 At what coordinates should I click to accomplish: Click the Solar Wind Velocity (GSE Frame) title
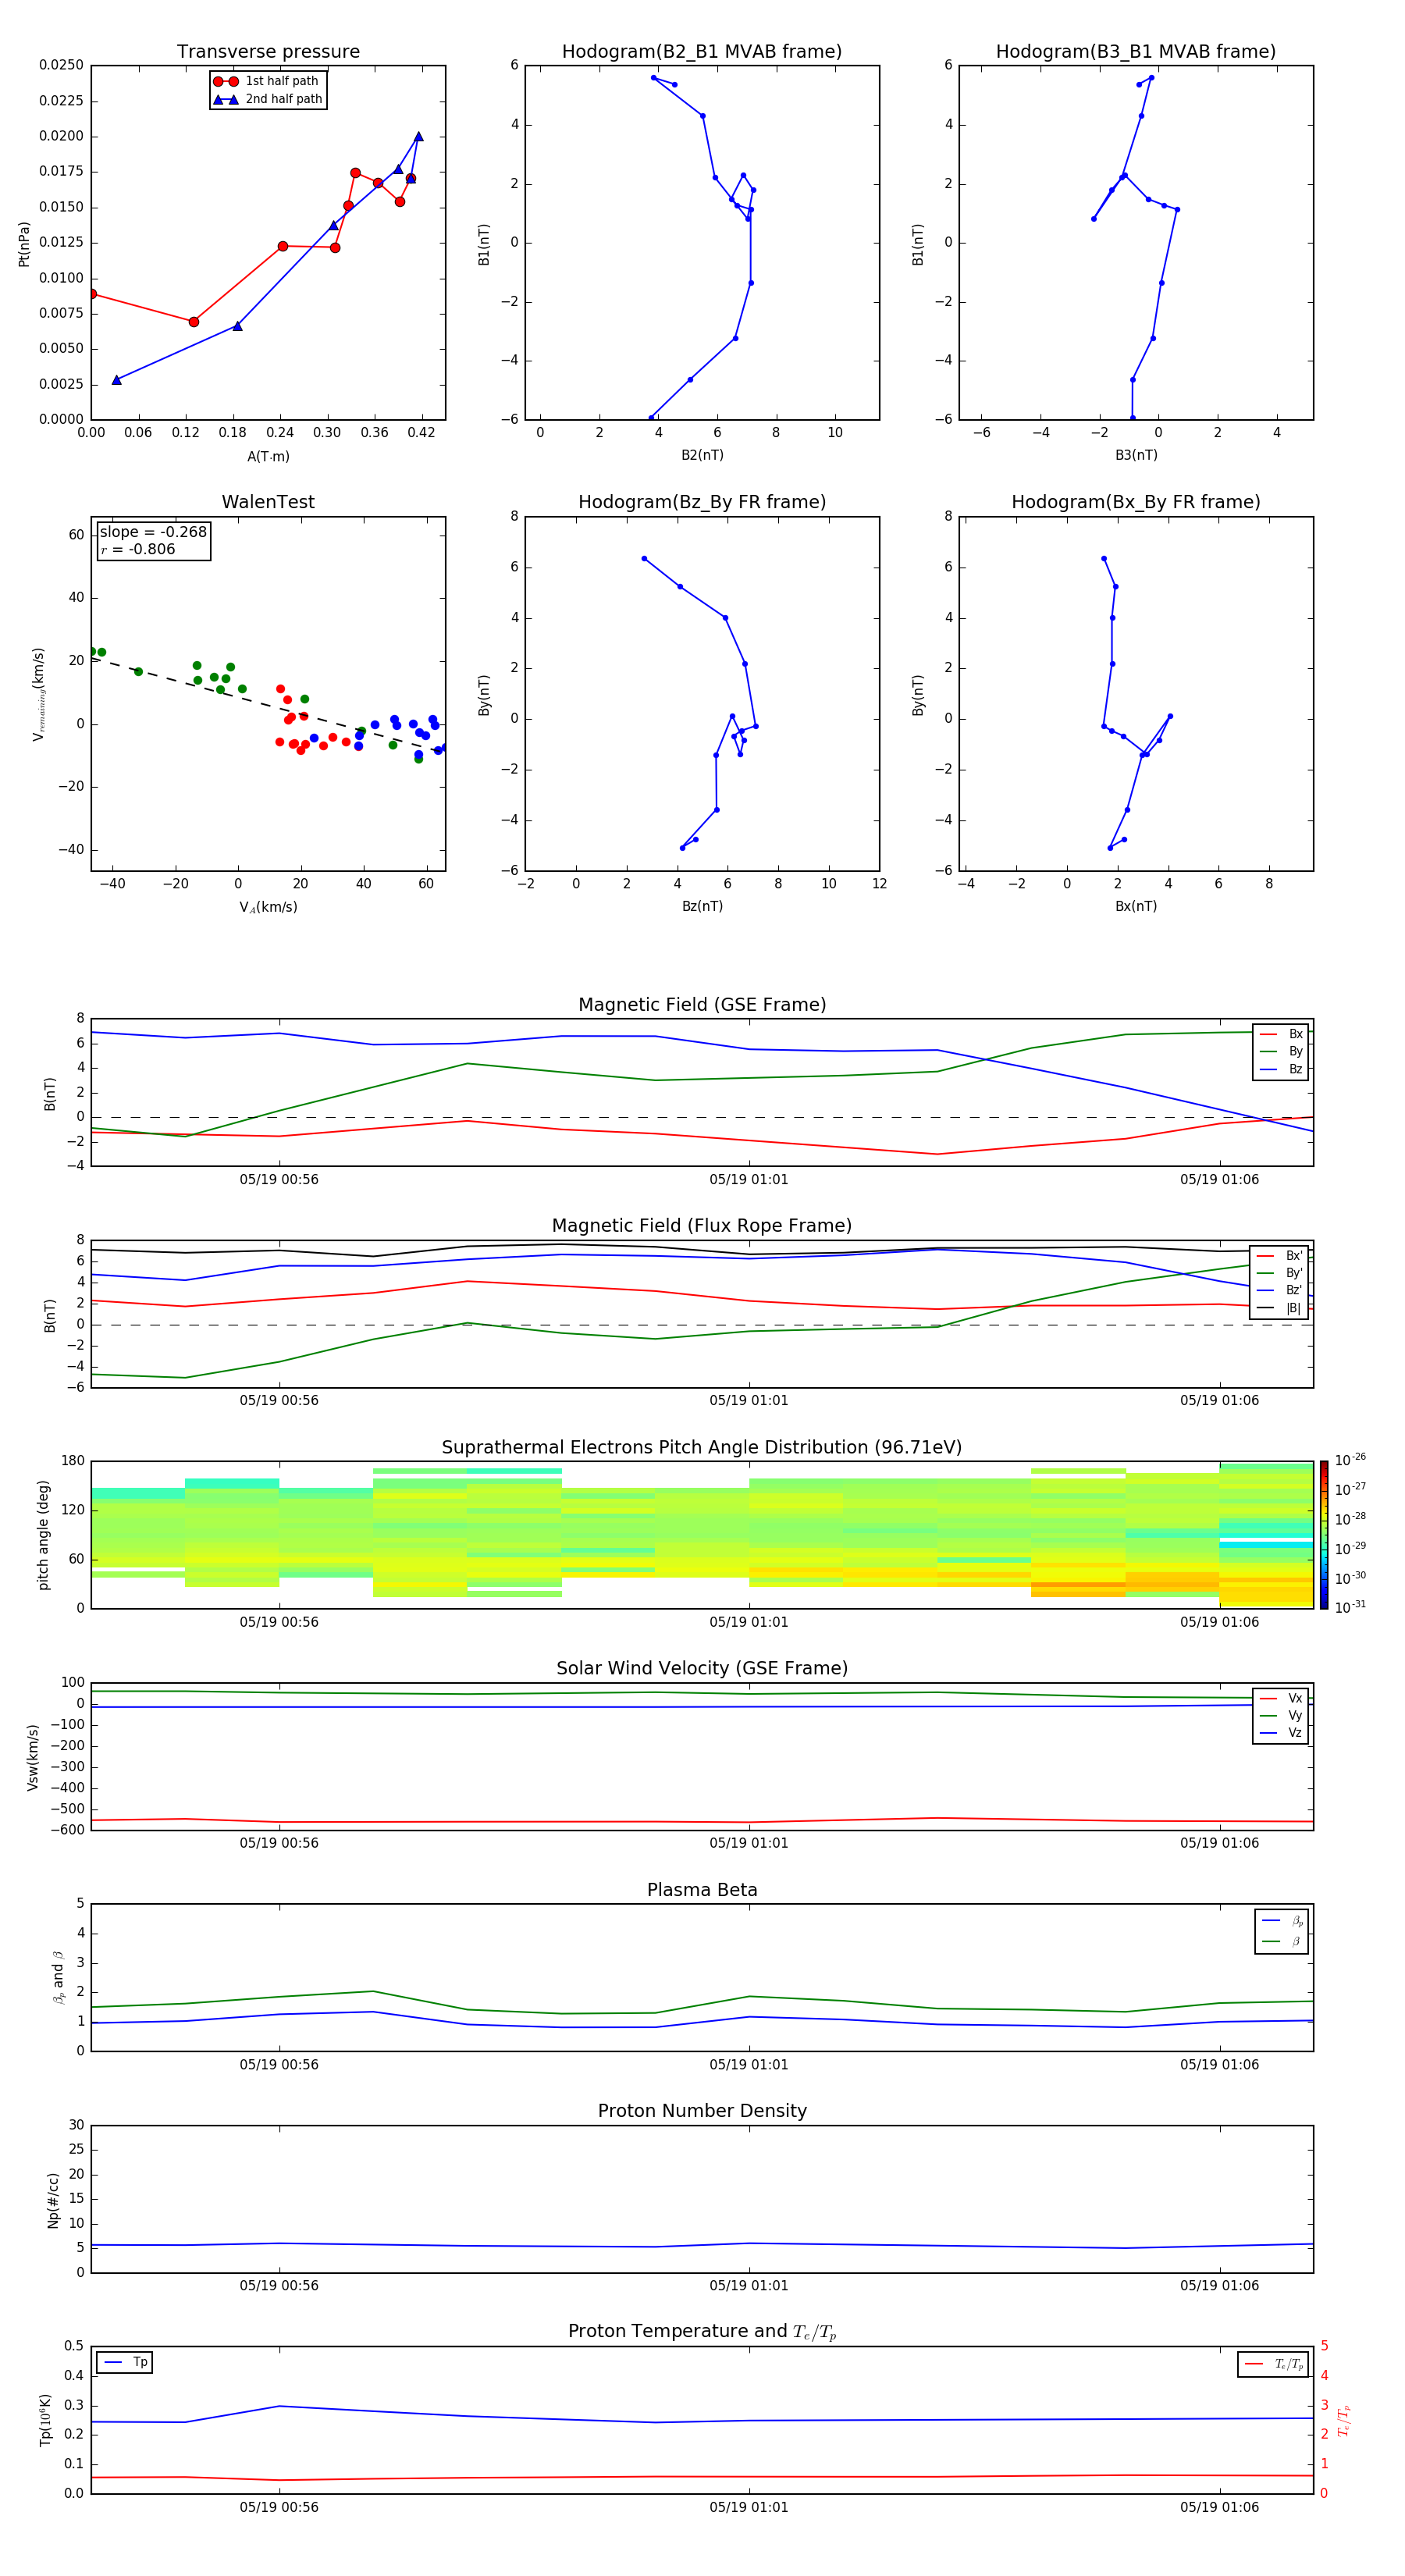(702, 1669)
